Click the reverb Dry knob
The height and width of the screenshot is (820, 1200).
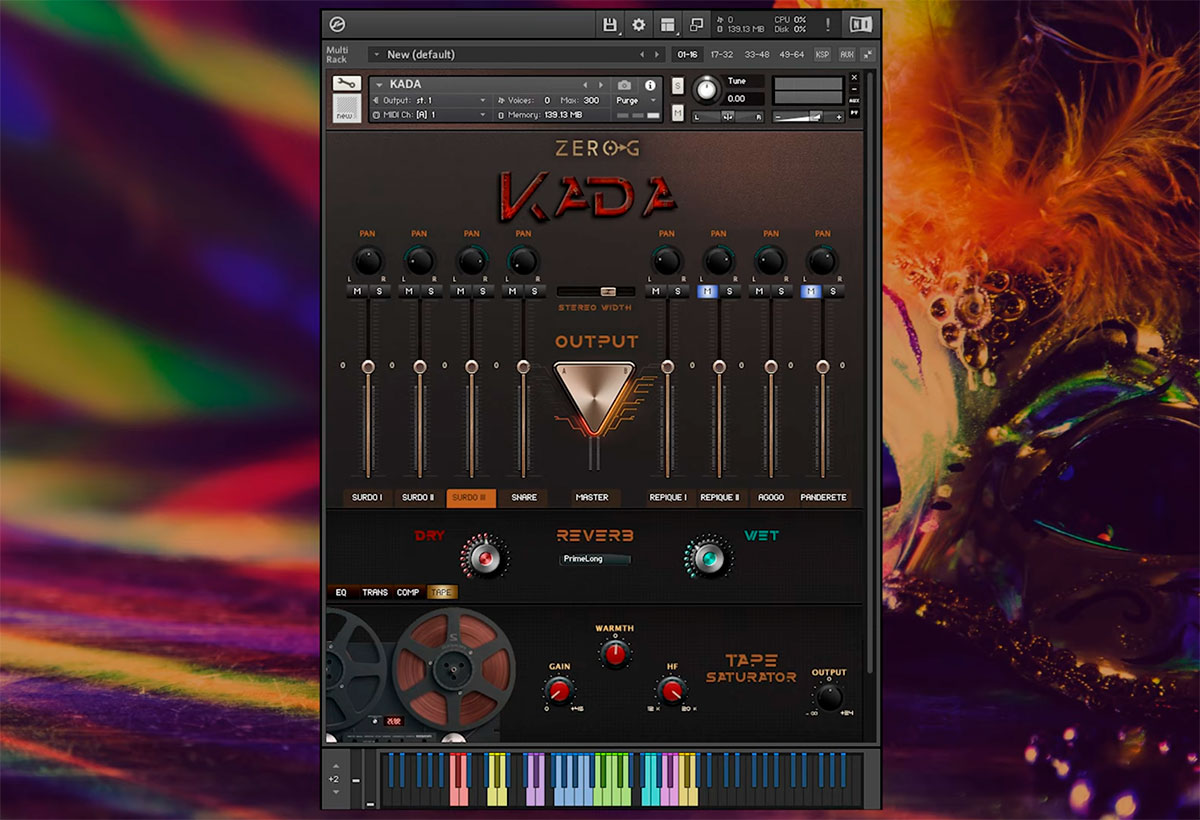(485, 557)
